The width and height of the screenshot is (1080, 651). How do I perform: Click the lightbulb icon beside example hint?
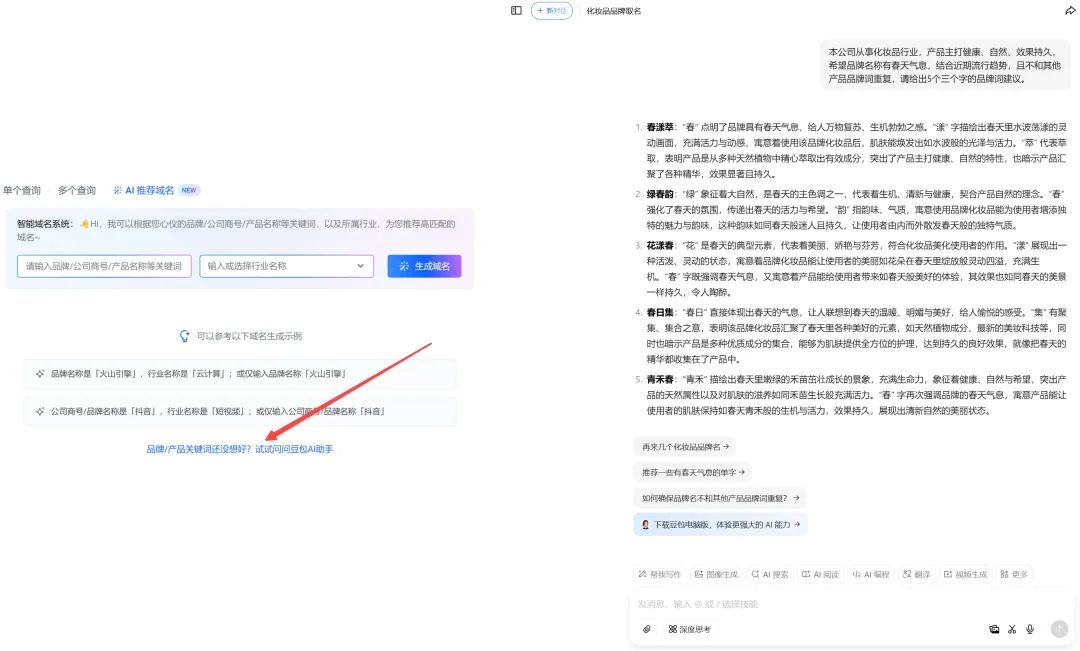[x=185, y=336]
